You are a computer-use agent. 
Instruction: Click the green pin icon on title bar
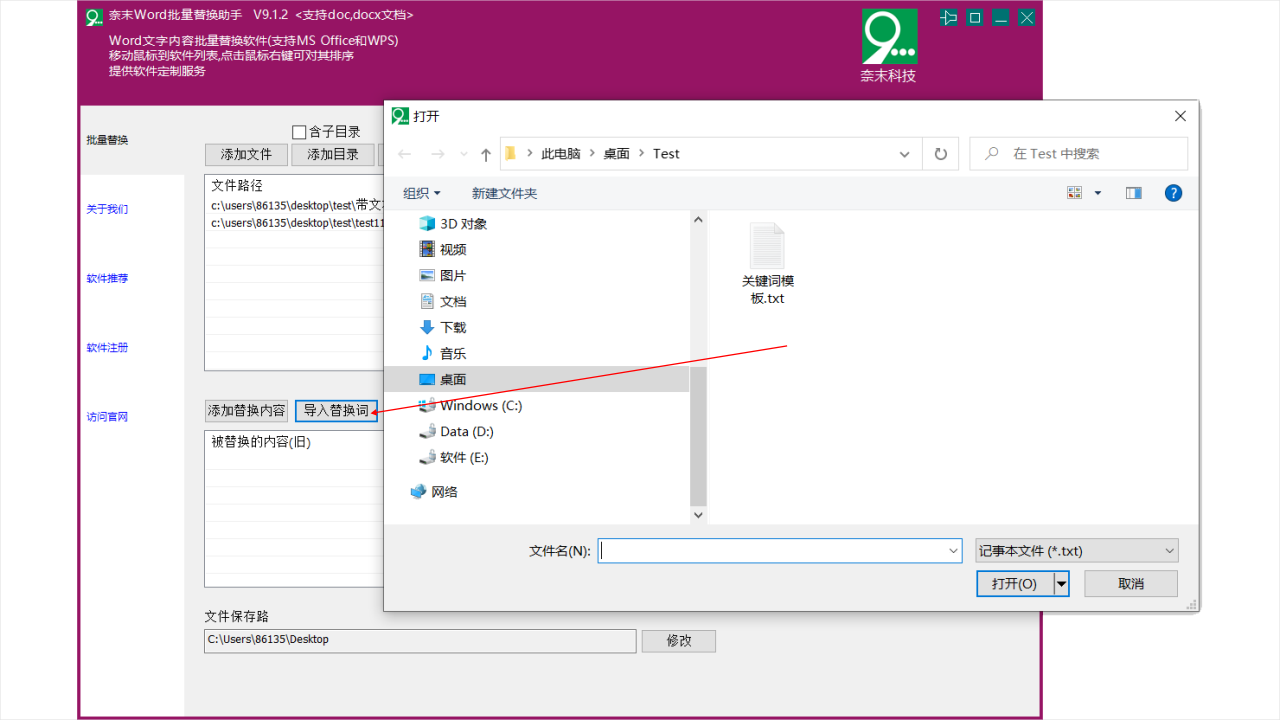coord(948,17)
